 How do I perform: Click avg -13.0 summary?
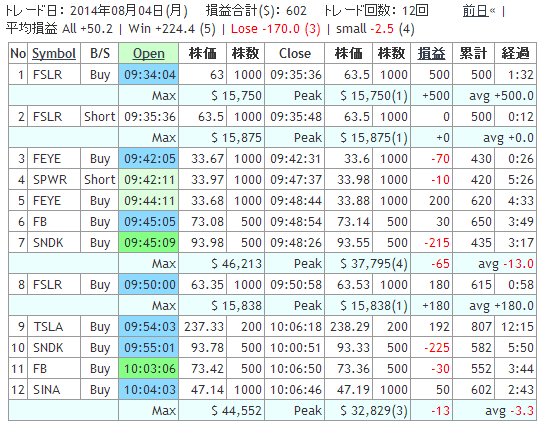pos(506,264)
